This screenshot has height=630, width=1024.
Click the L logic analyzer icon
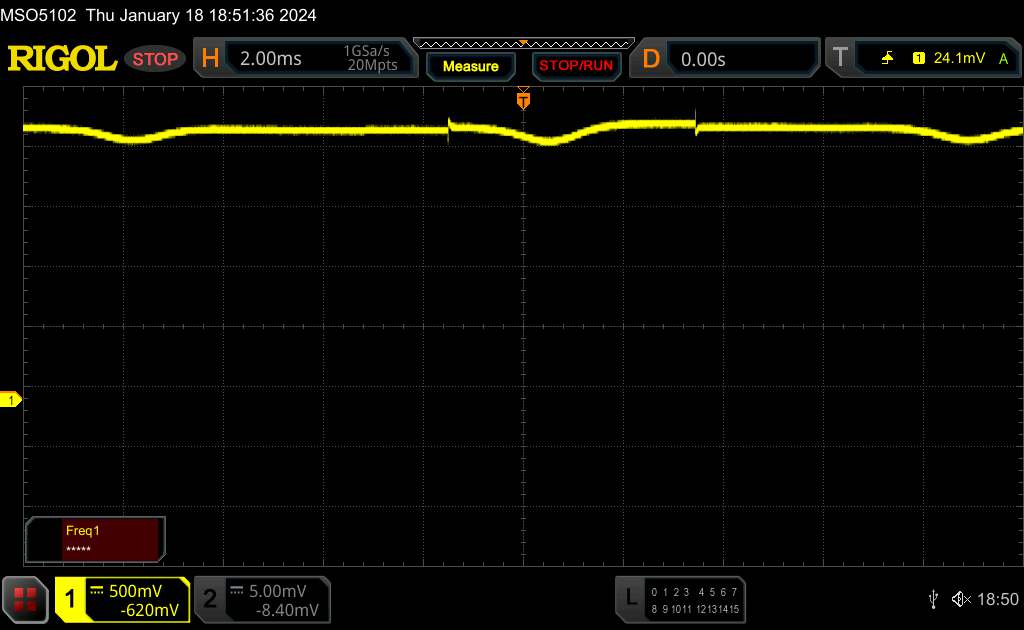pos(630,598)
